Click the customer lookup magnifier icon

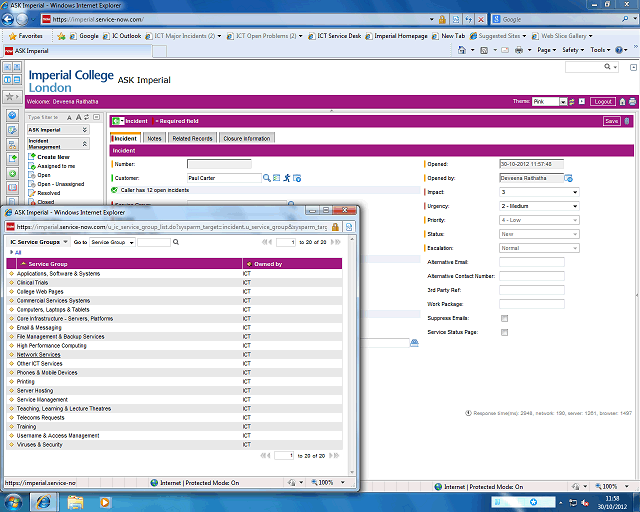pyautogui.click(x=267, y=177)
